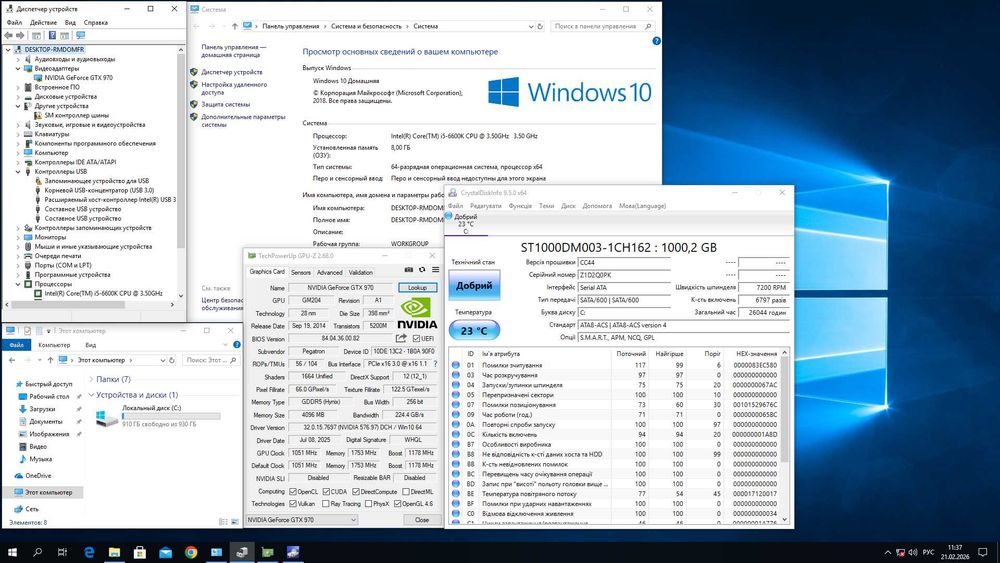Click the bus interface question mark in GPU-Z
This screenshot has height=563, width=1000.
pos(436,364)
